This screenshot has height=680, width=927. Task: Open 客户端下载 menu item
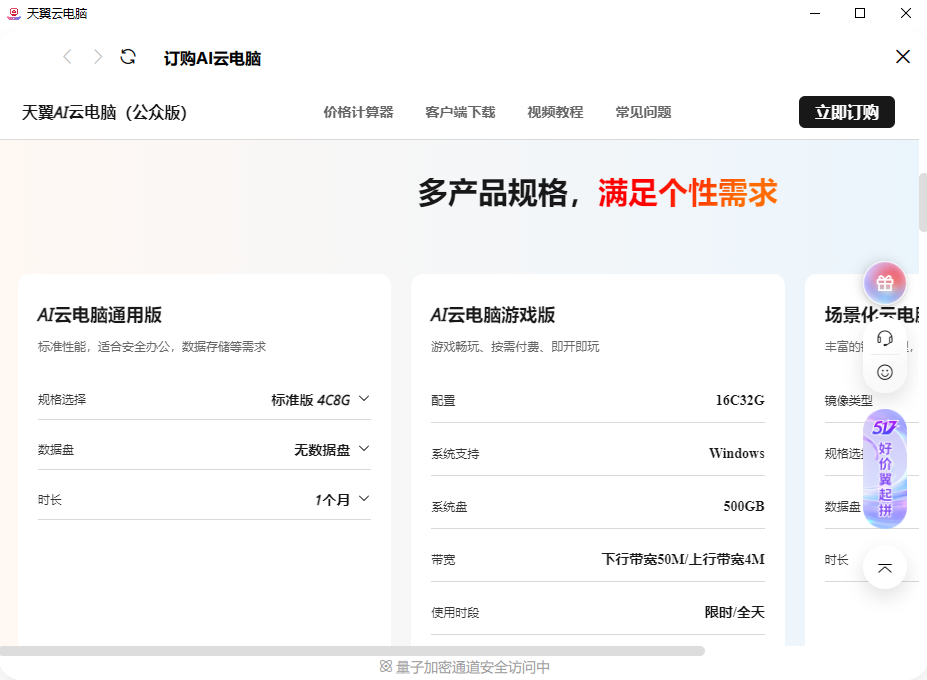pyautogui.click(x=460, y=112)
